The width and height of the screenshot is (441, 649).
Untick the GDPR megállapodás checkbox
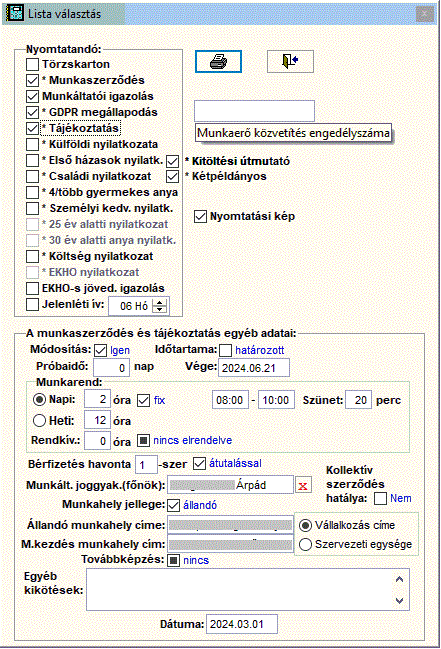(x=32, y=112)
